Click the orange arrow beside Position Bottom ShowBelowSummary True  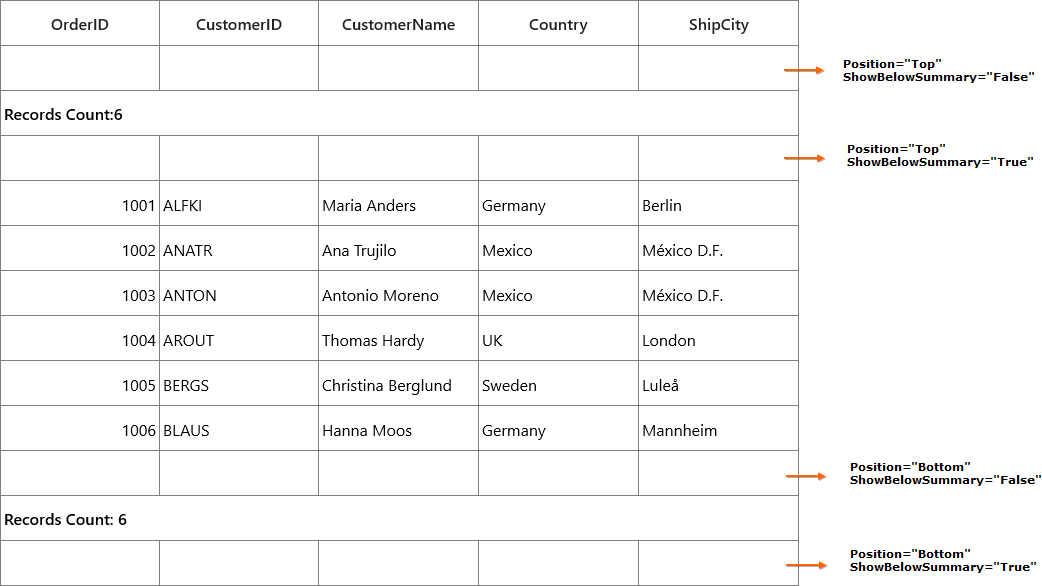806,565
